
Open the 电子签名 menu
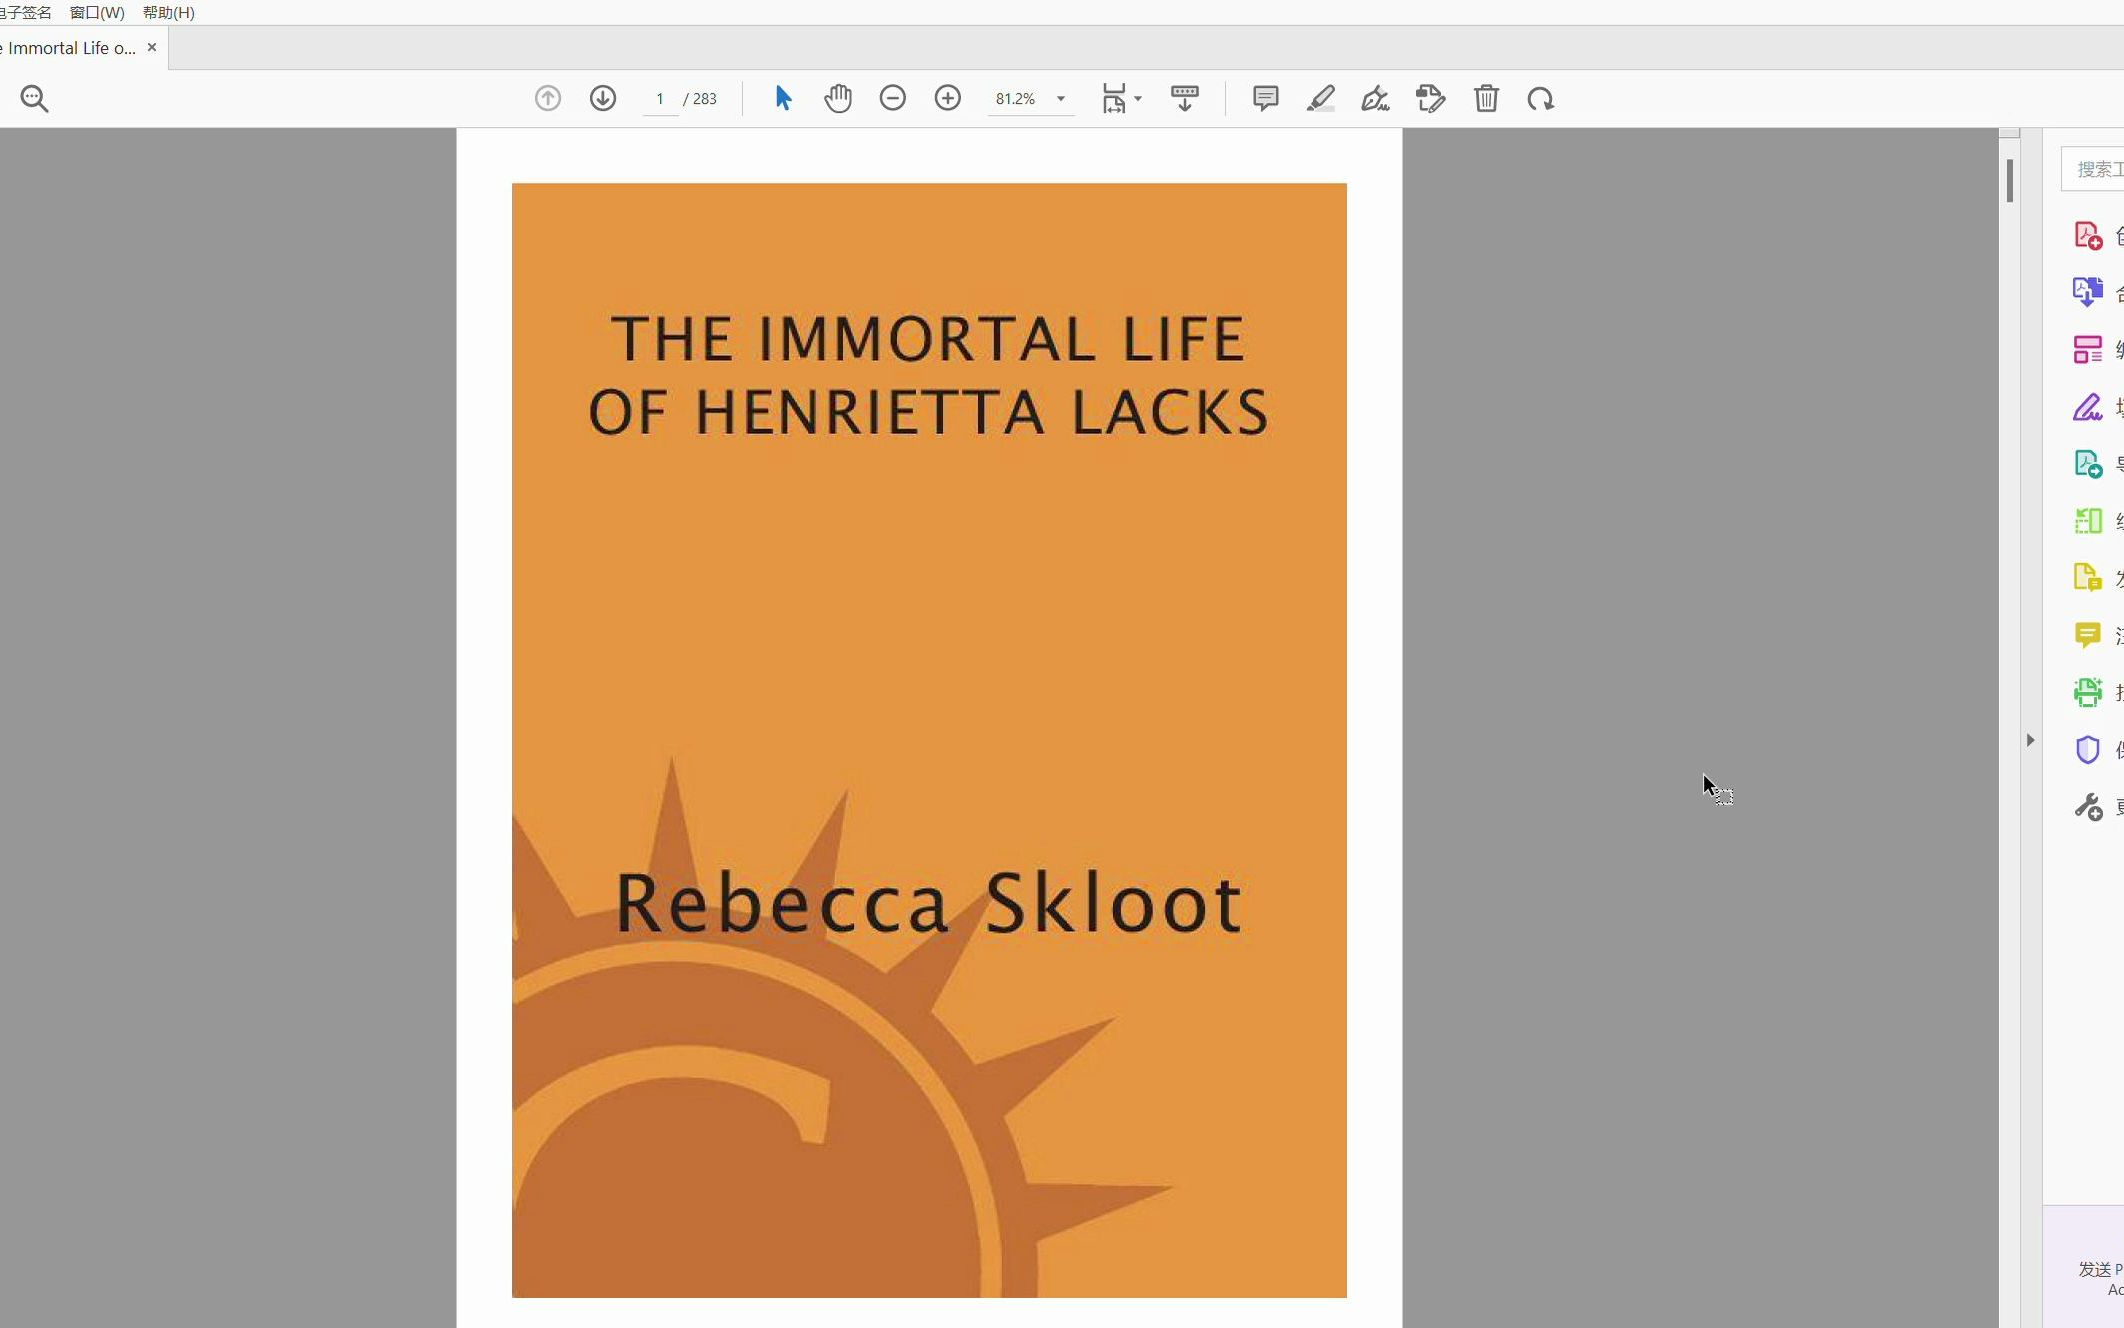click(x=25, y=12)
